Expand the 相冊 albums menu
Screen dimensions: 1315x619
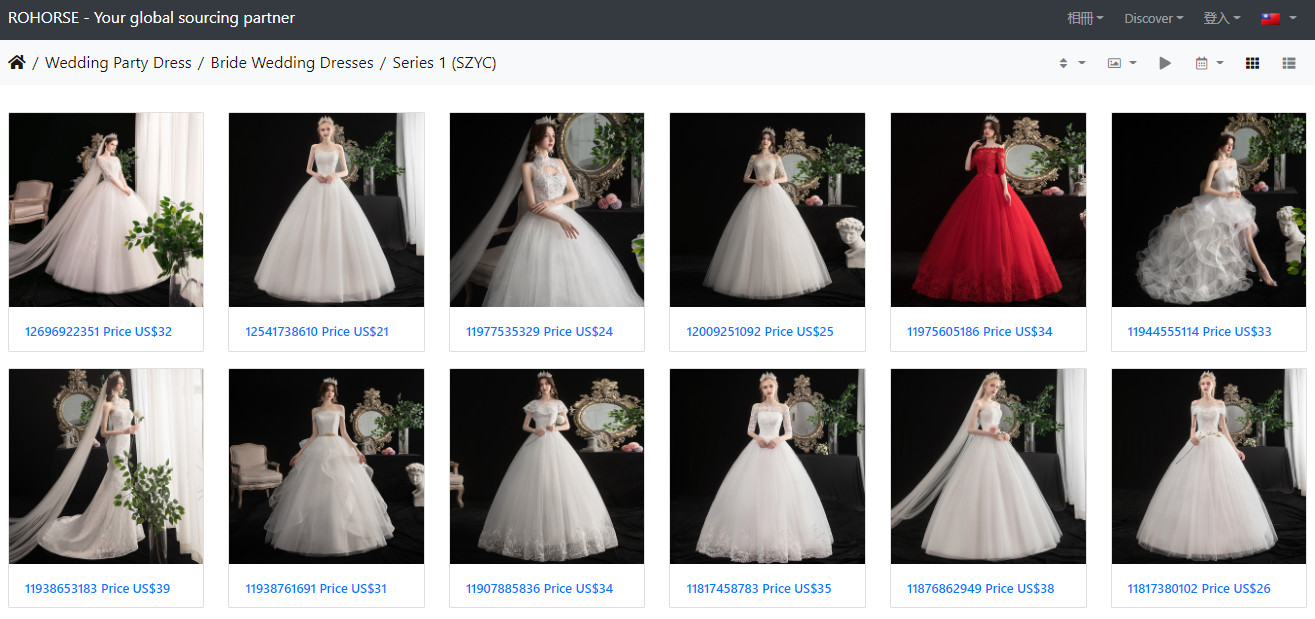(1085, 18)
